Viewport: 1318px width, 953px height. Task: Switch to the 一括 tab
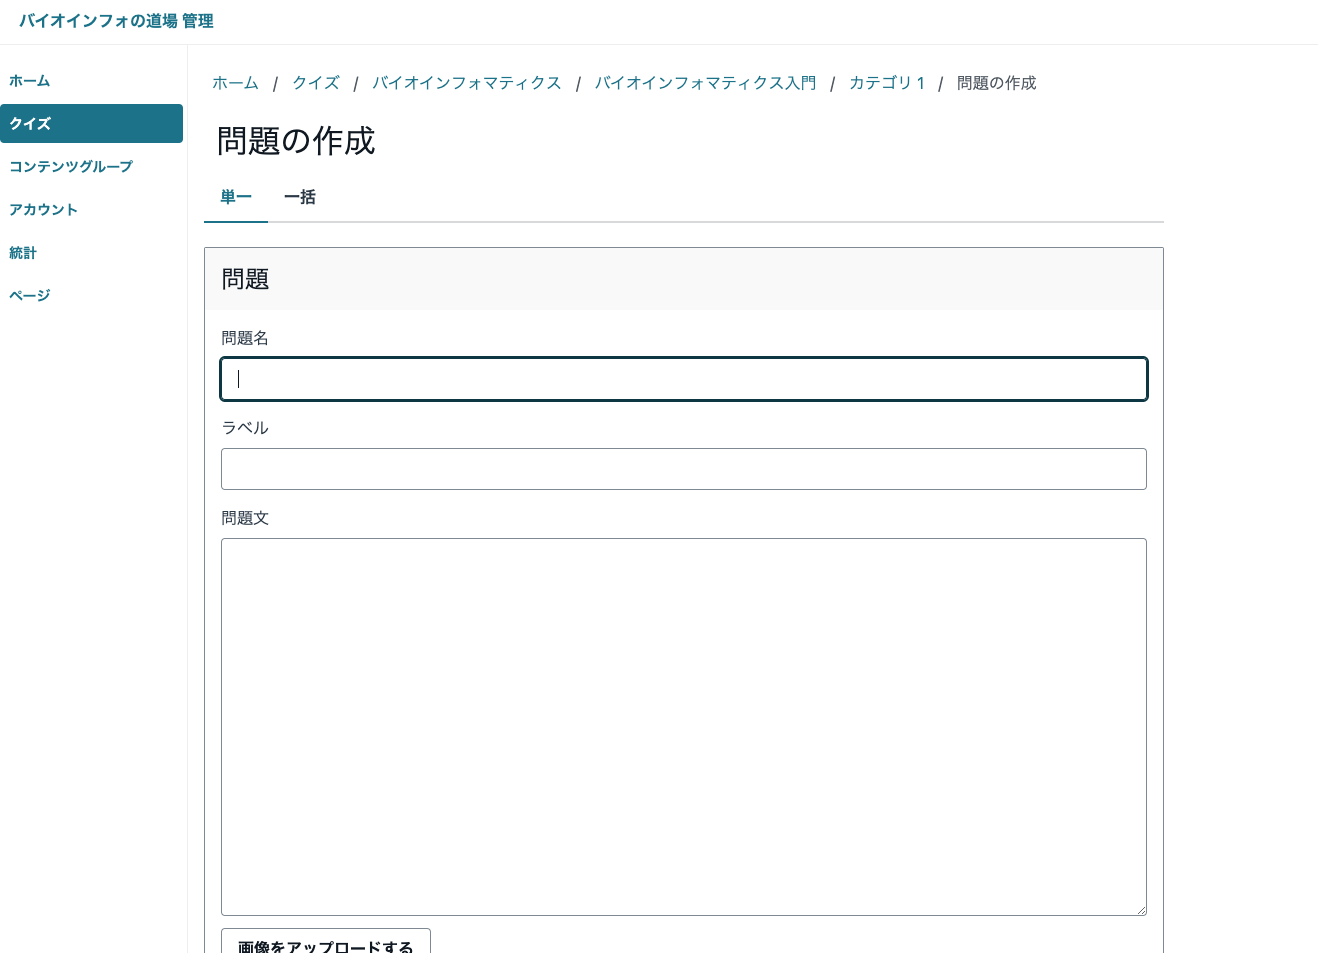tap(300, 197)
